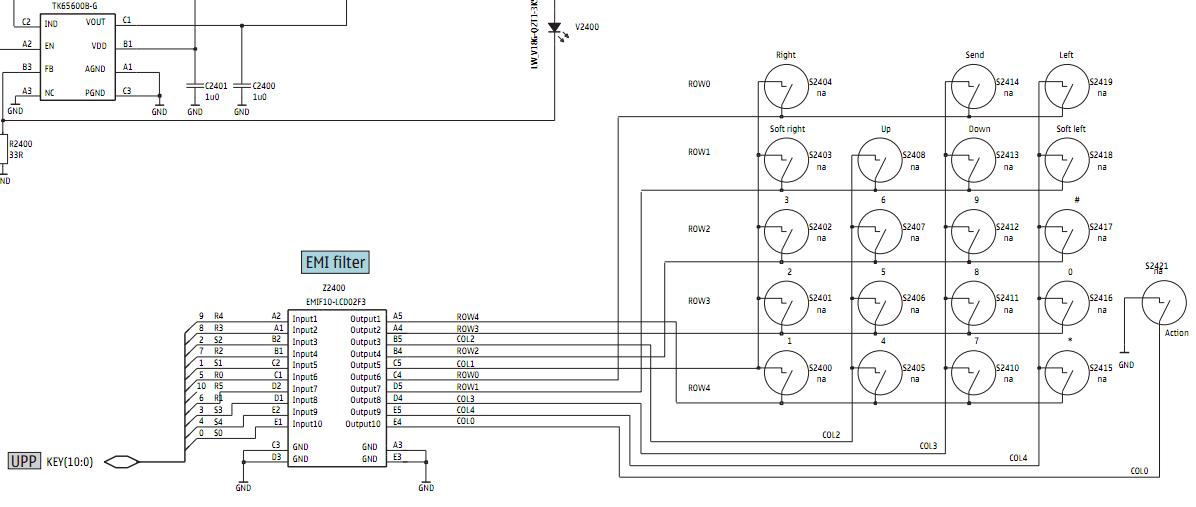Pick switch S2413 labeled Down
1196x507 pixels.
click(x=973, y=160)
